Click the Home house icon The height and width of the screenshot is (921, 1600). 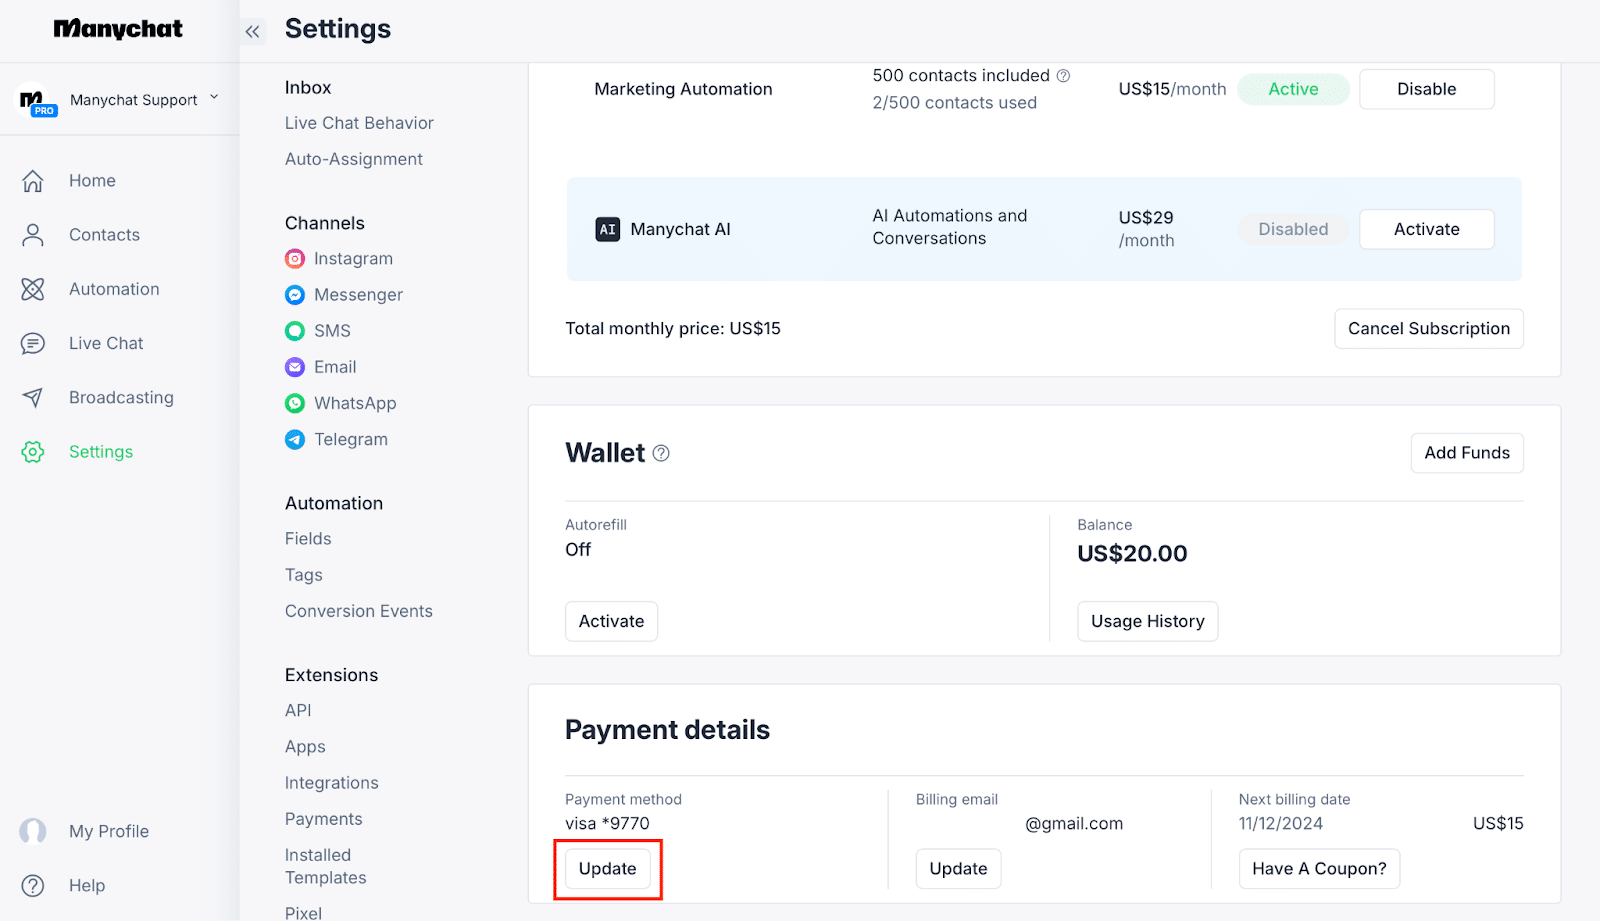click(x=33, y=181)
